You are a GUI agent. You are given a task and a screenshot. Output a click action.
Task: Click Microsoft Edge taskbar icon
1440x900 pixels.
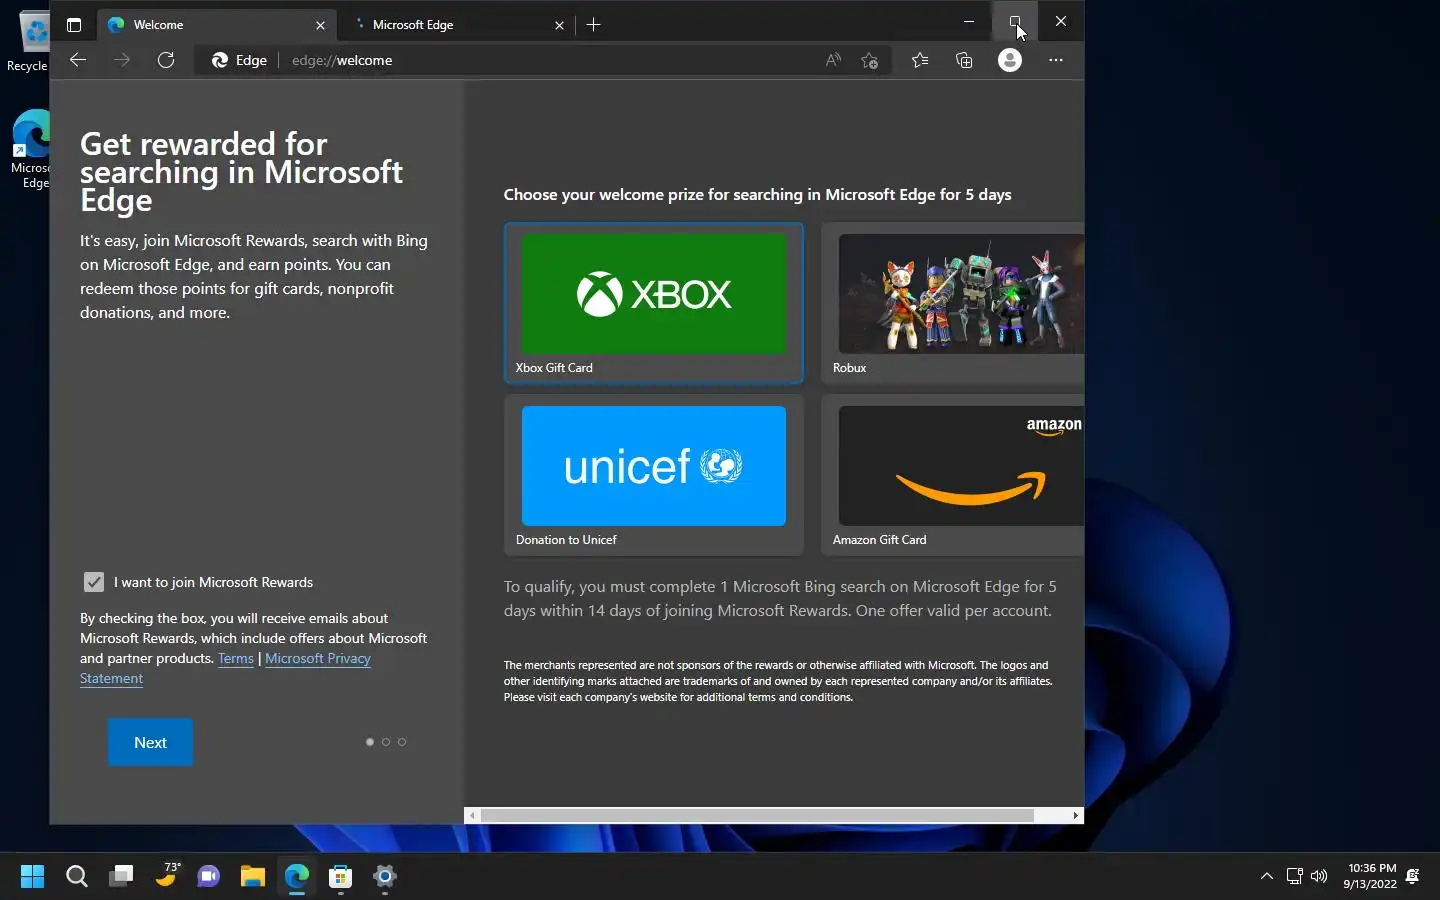tap(297, 877)
